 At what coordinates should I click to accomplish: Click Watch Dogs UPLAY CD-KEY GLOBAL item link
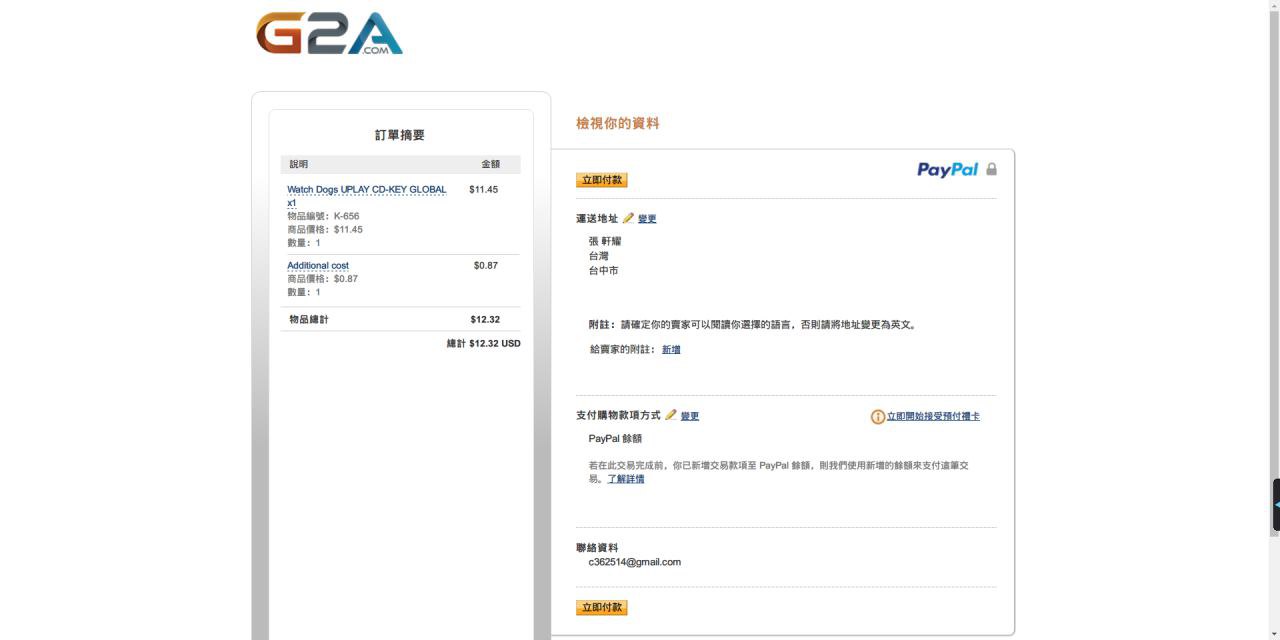tap(366, 195)
